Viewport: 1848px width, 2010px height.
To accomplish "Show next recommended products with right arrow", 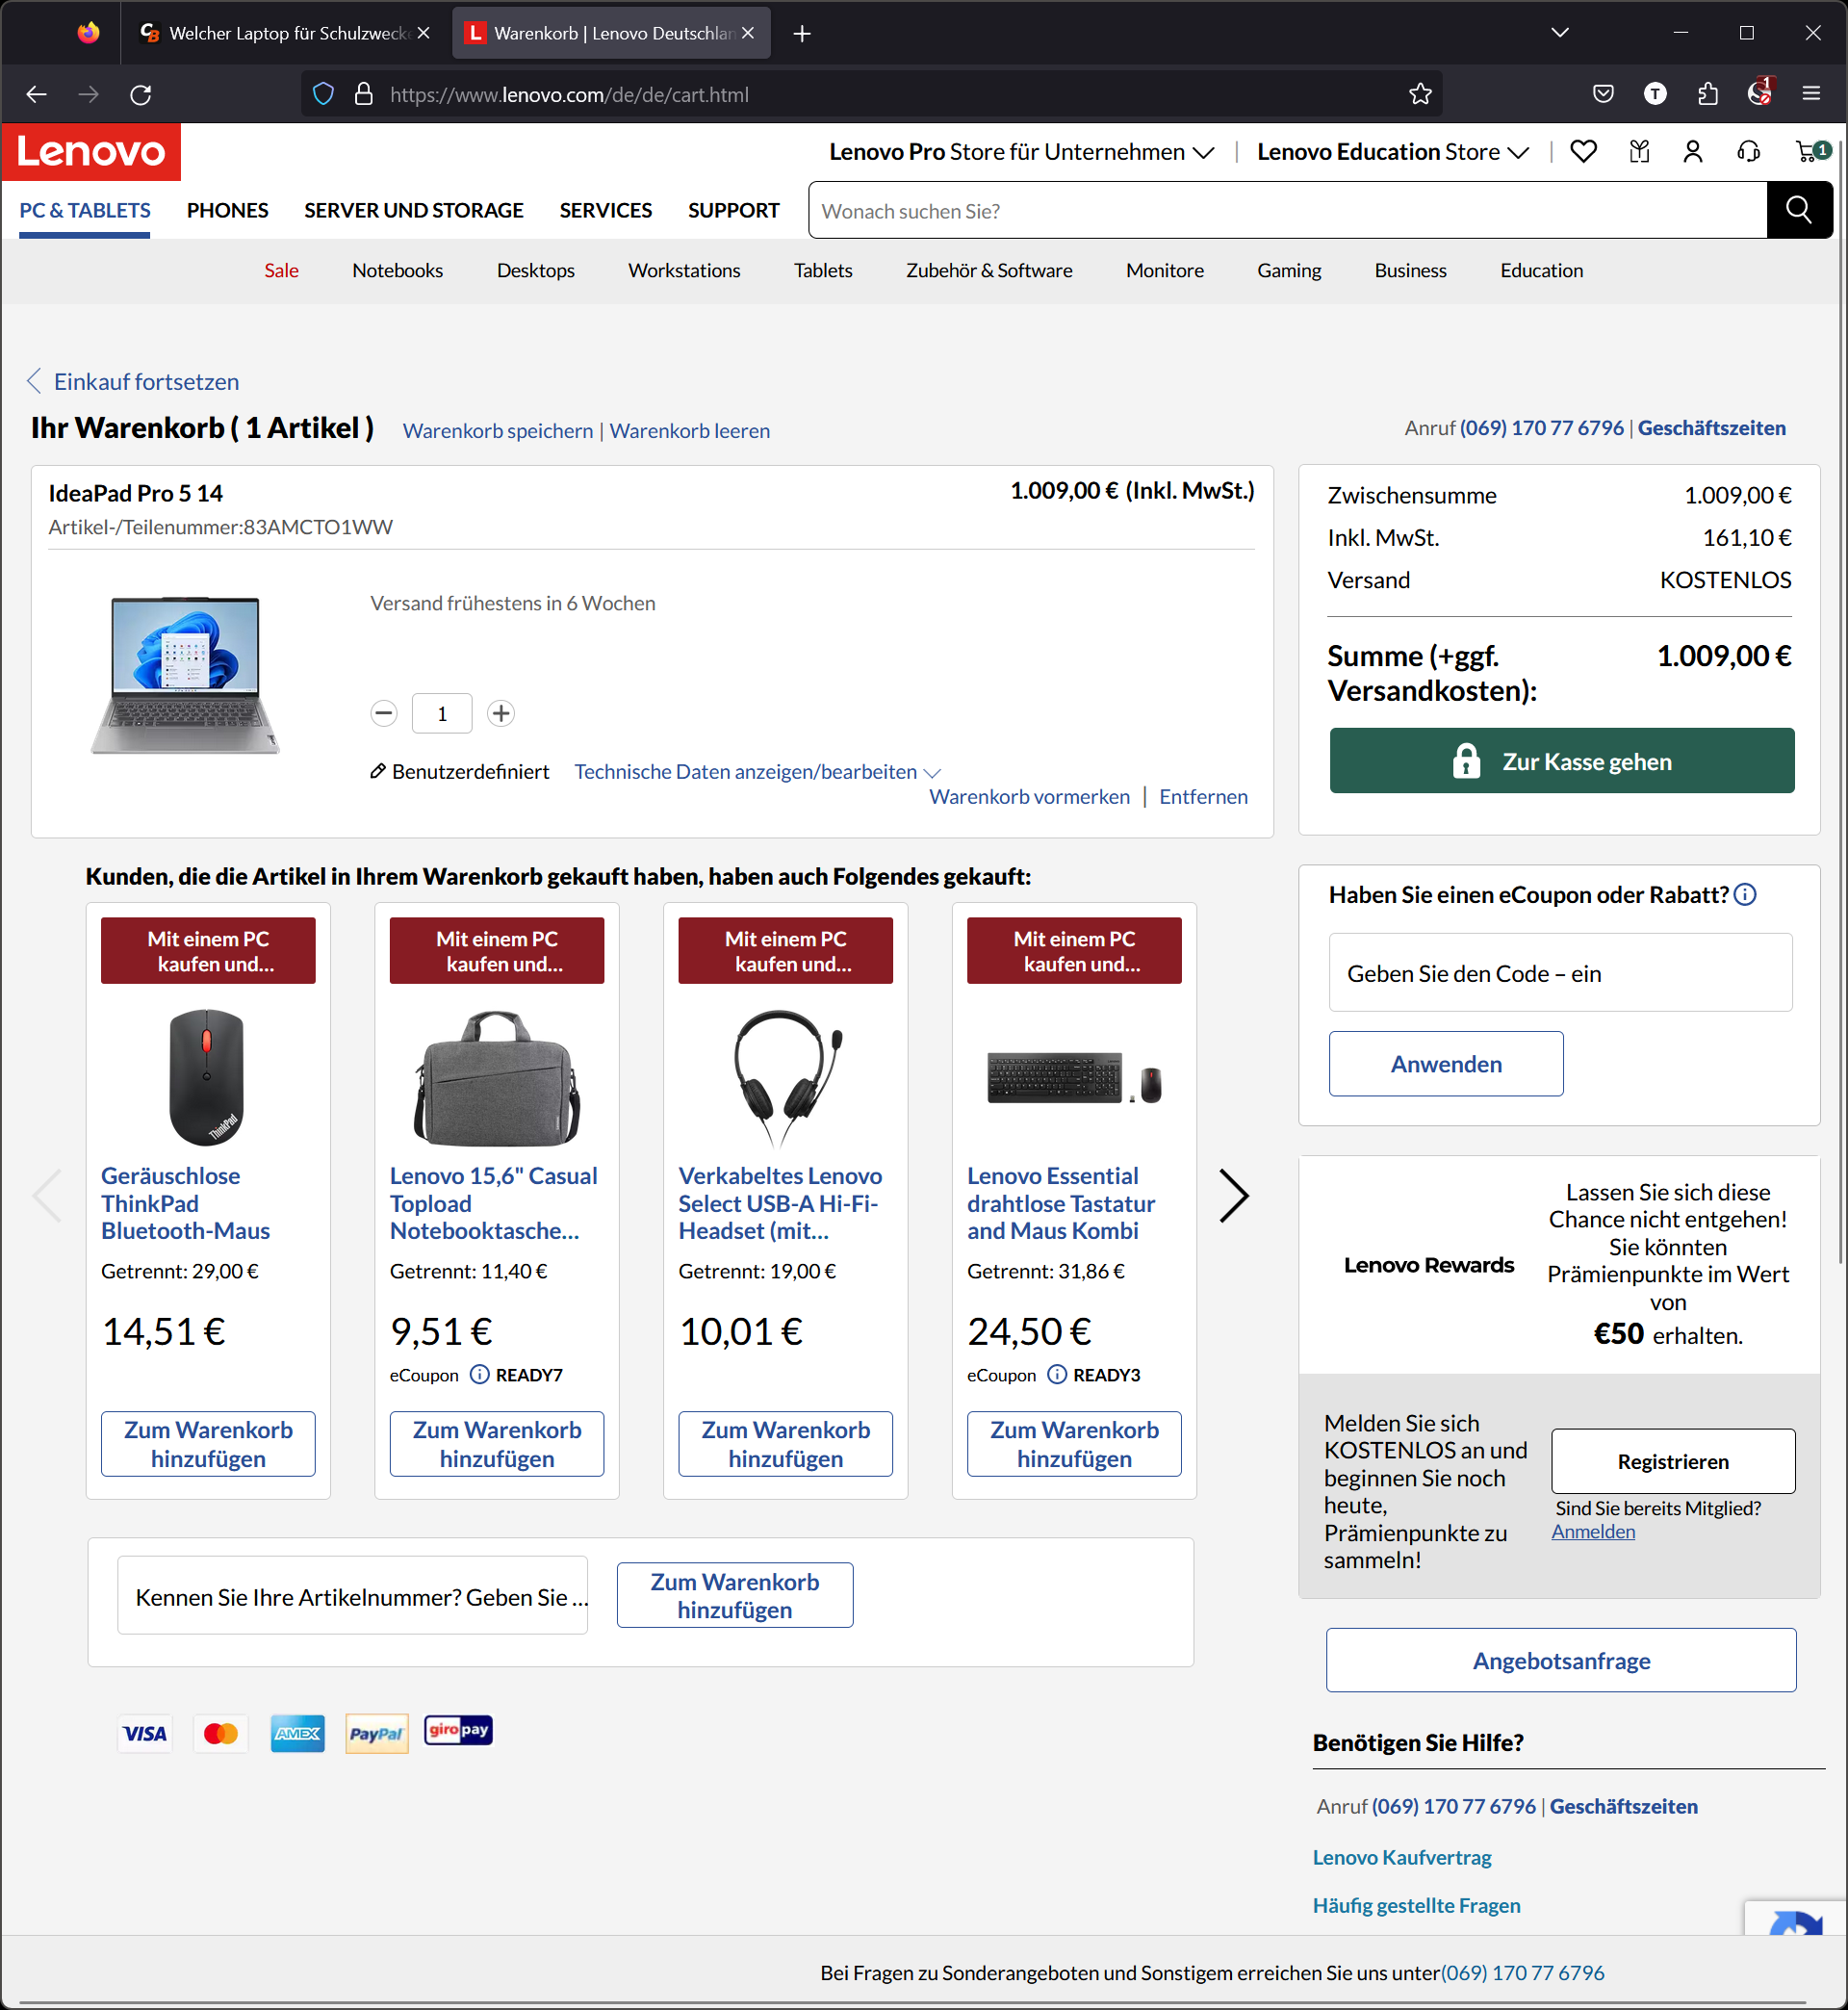I will click(1233, 1195).
